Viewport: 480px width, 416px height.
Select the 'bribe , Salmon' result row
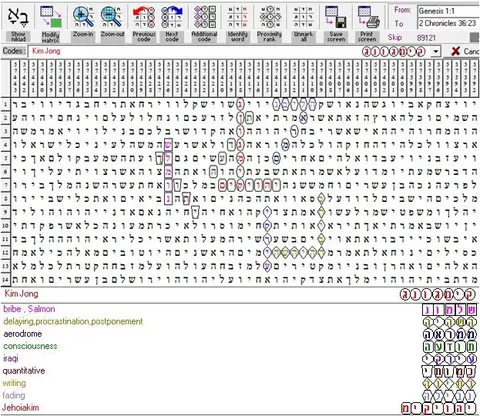pos(240,309)
